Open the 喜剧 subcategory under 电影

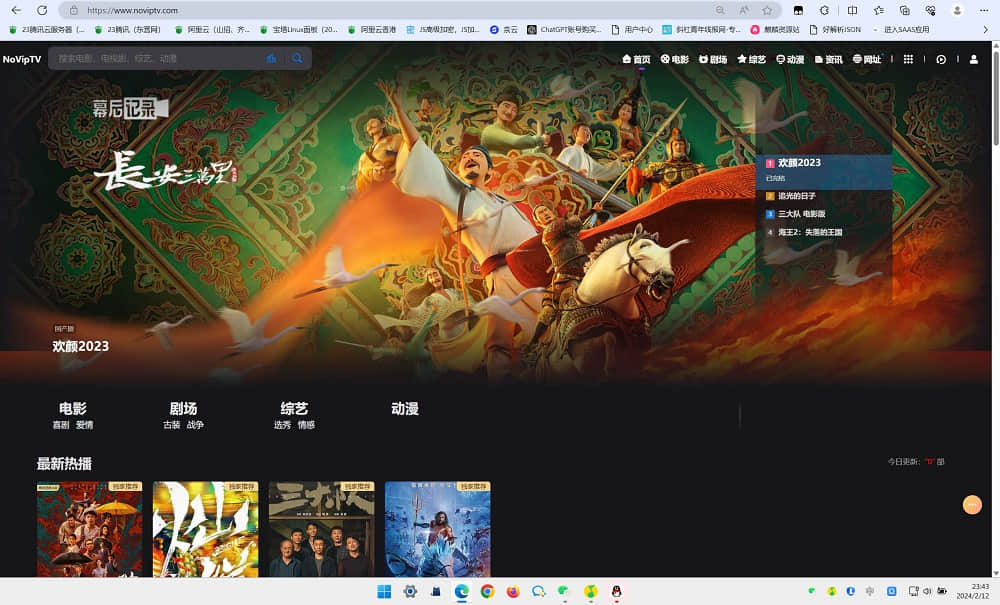[x=61, y=425]
